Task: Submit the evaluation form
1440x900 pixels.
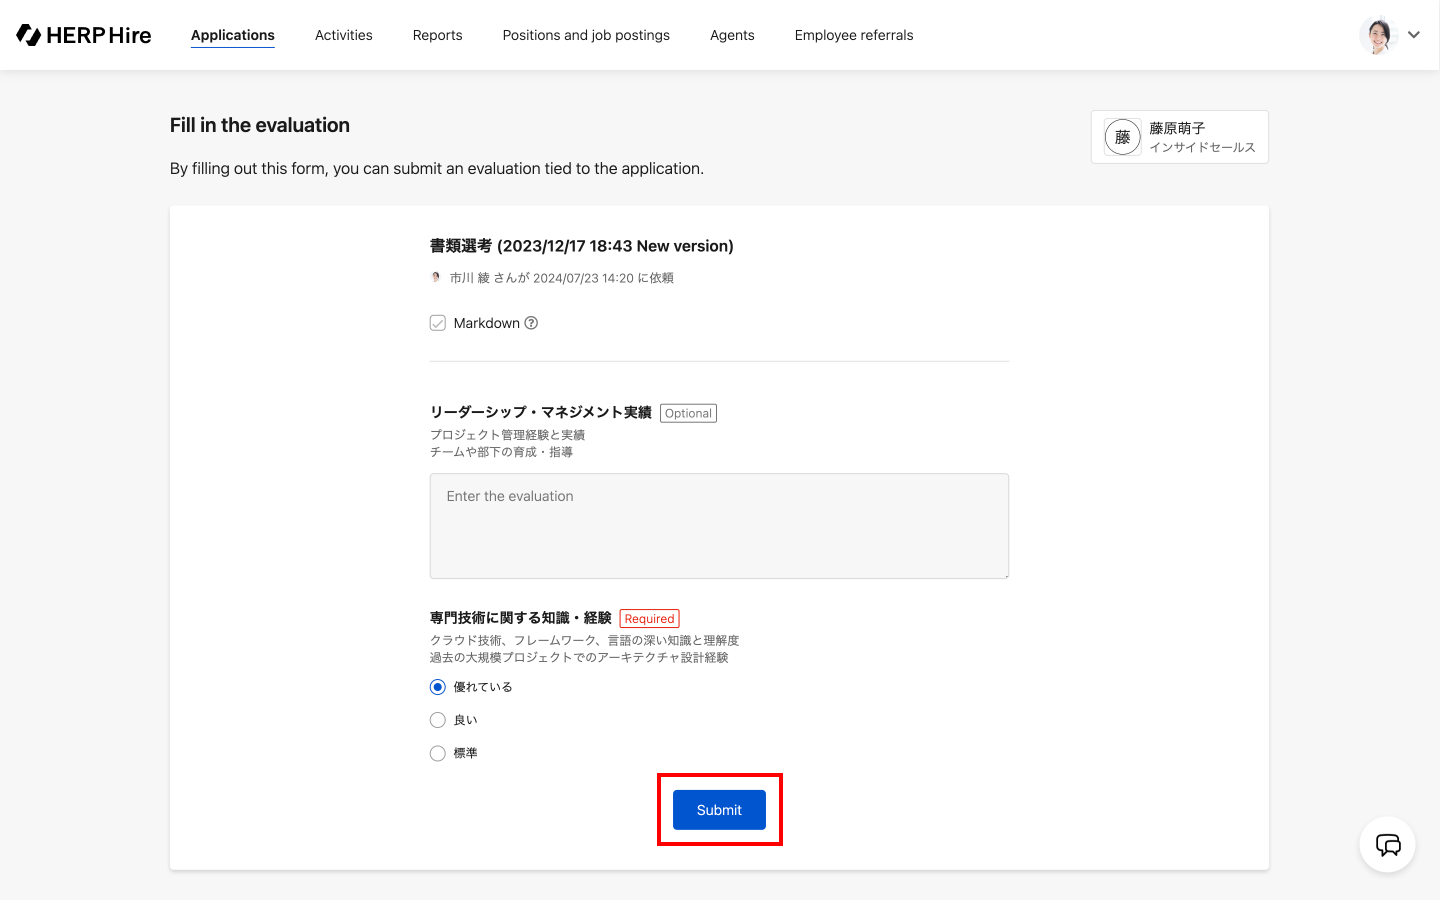Action: [x=719, y=810]
